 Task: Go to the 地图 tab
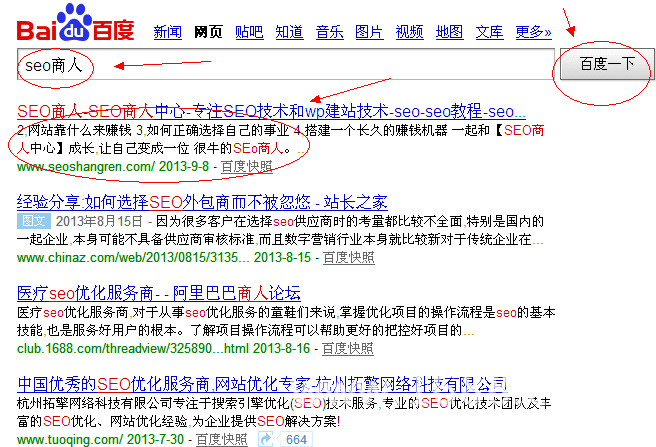point(449,32)
